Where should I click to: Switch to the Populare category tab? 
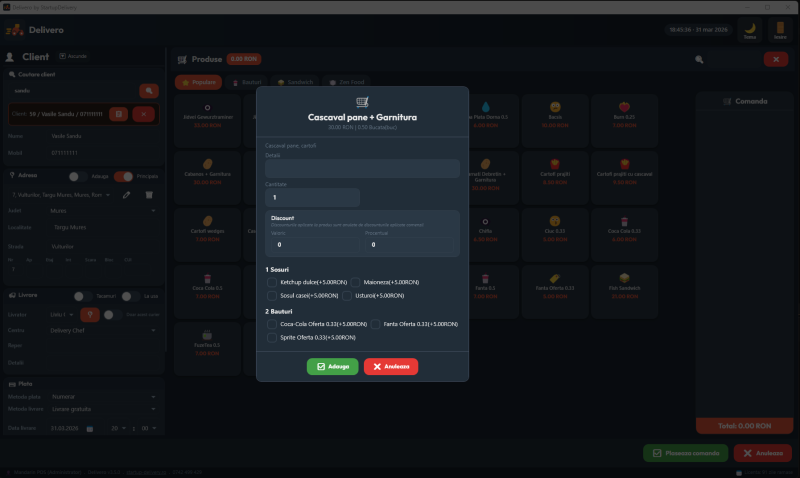click(198, 82)
